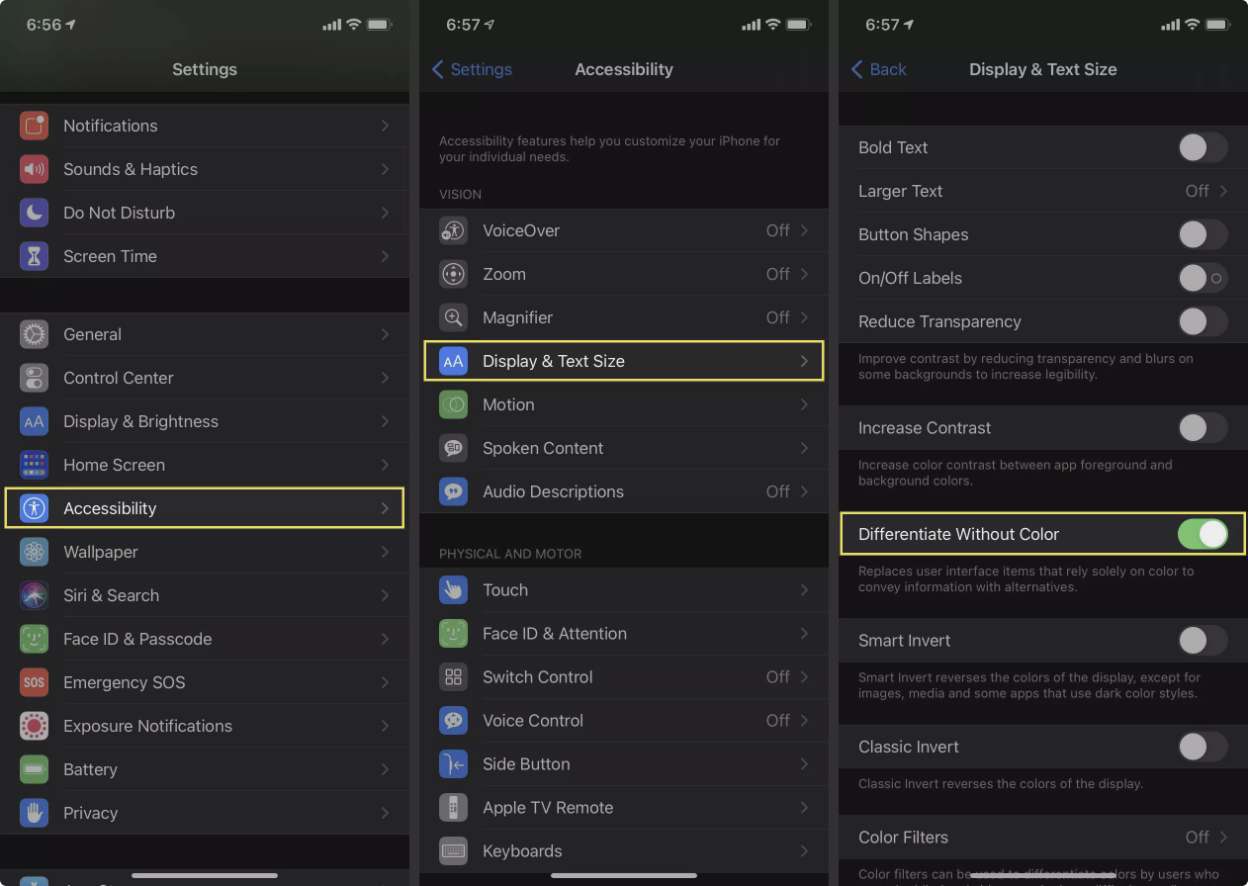1248x886 pixels.
Task: Tap the Battery row
Action: pyautogui.click(x=205, y=769)
